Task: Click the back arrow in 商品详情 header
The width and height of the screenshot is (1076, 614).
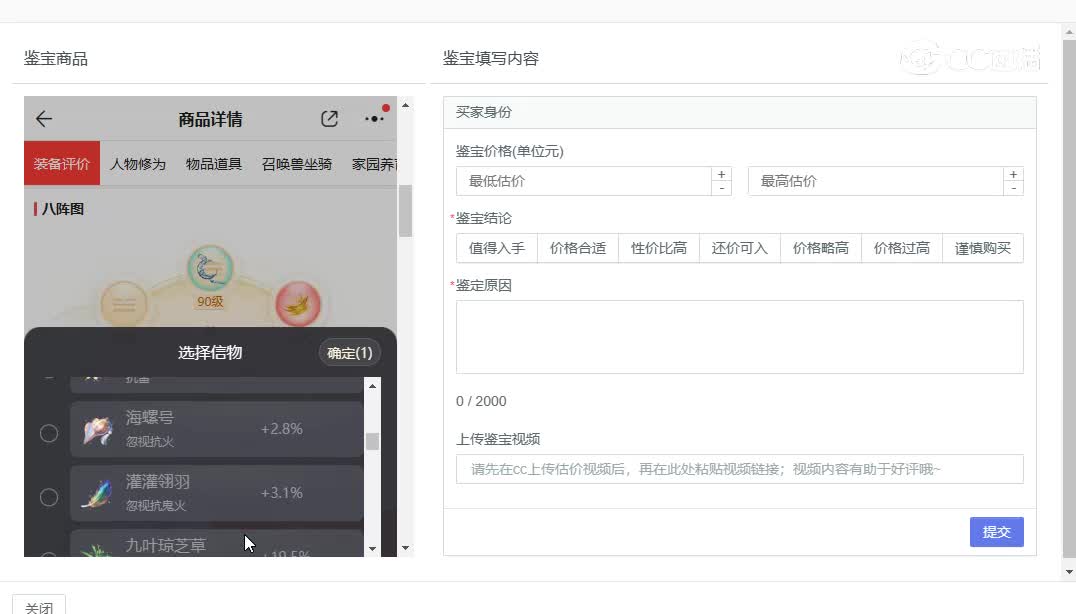Action: click(42, 118)
